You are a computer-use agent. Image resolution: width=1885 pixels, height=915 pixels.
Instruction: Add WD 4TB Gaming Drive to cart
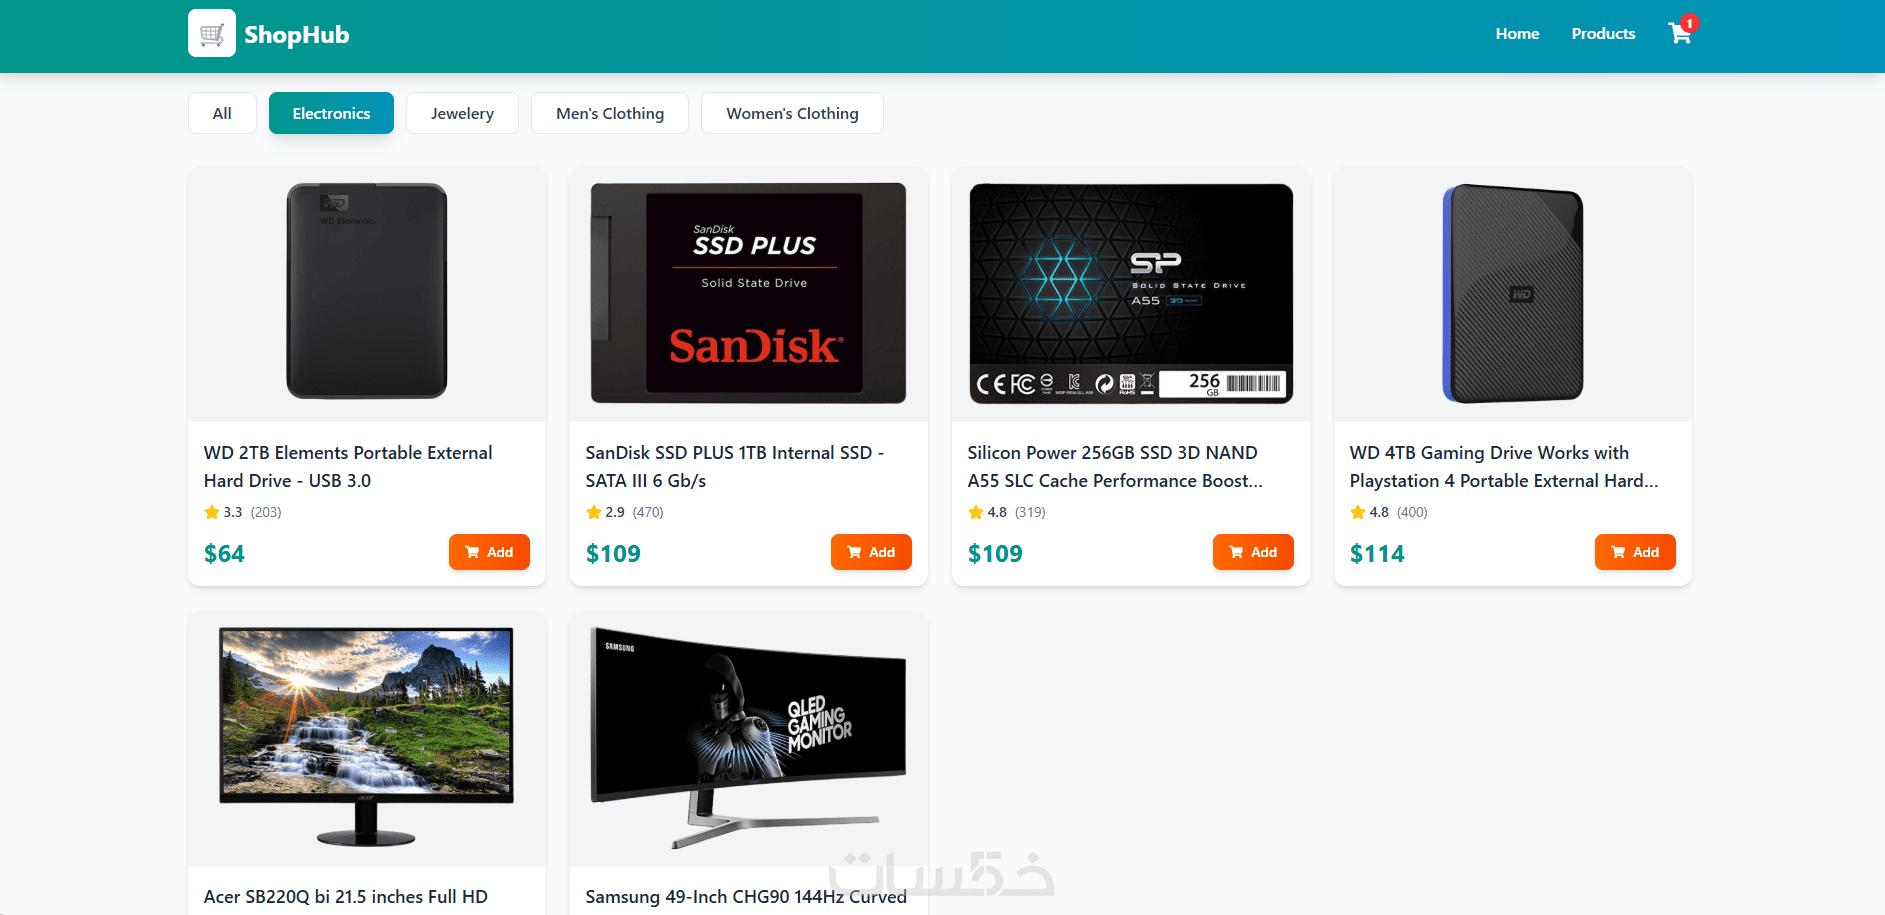1635,552
